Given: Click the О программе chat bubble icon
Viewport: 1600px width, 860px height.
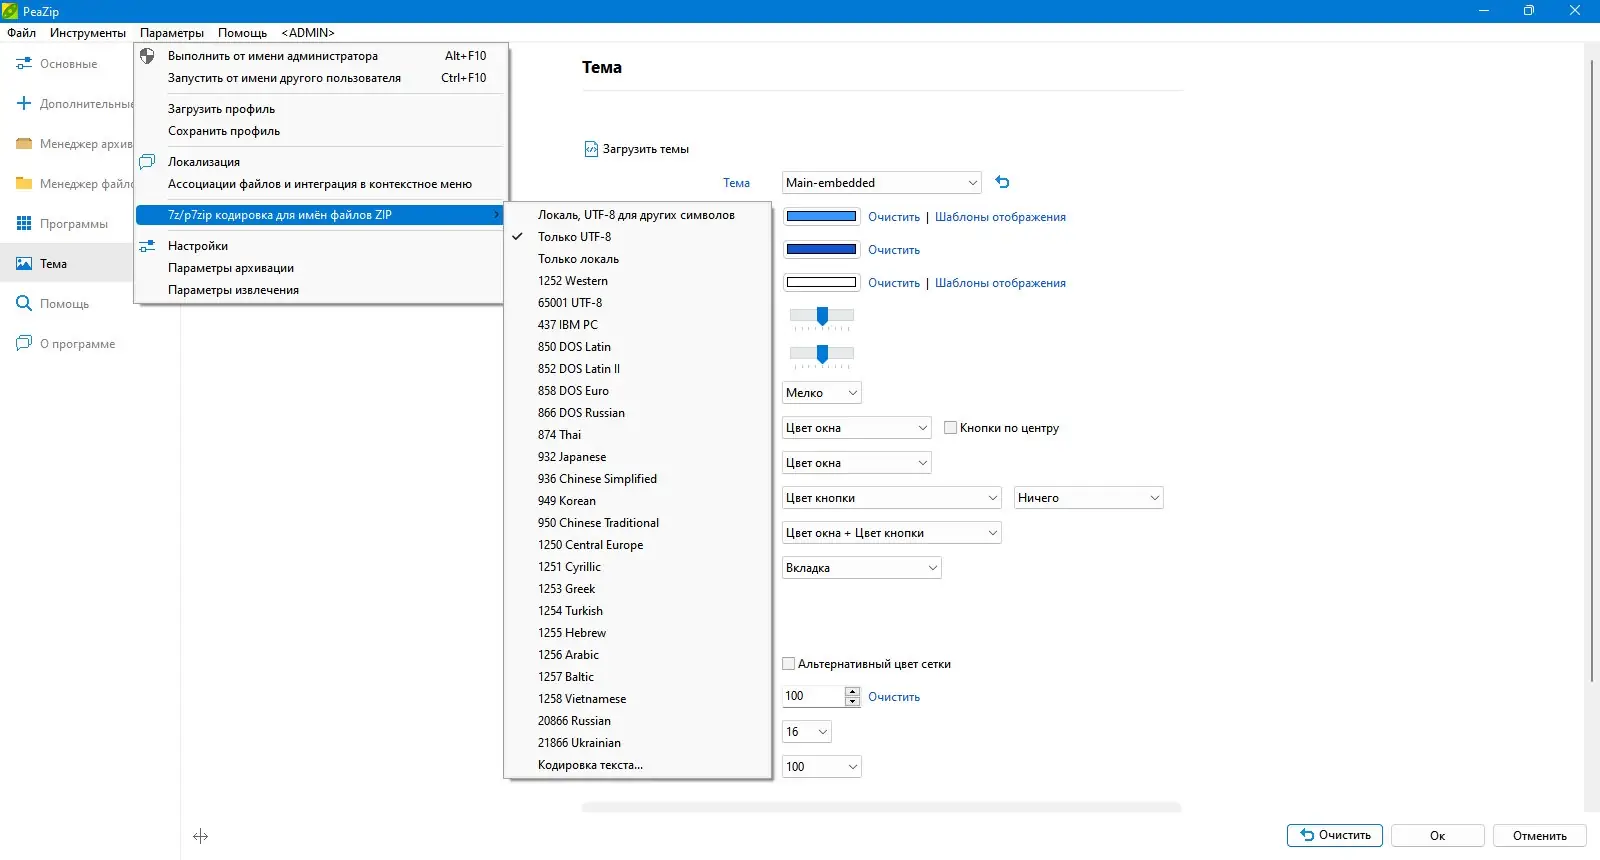Looking at the screenshot, I should pyautogui.click(x=24, y=343).
